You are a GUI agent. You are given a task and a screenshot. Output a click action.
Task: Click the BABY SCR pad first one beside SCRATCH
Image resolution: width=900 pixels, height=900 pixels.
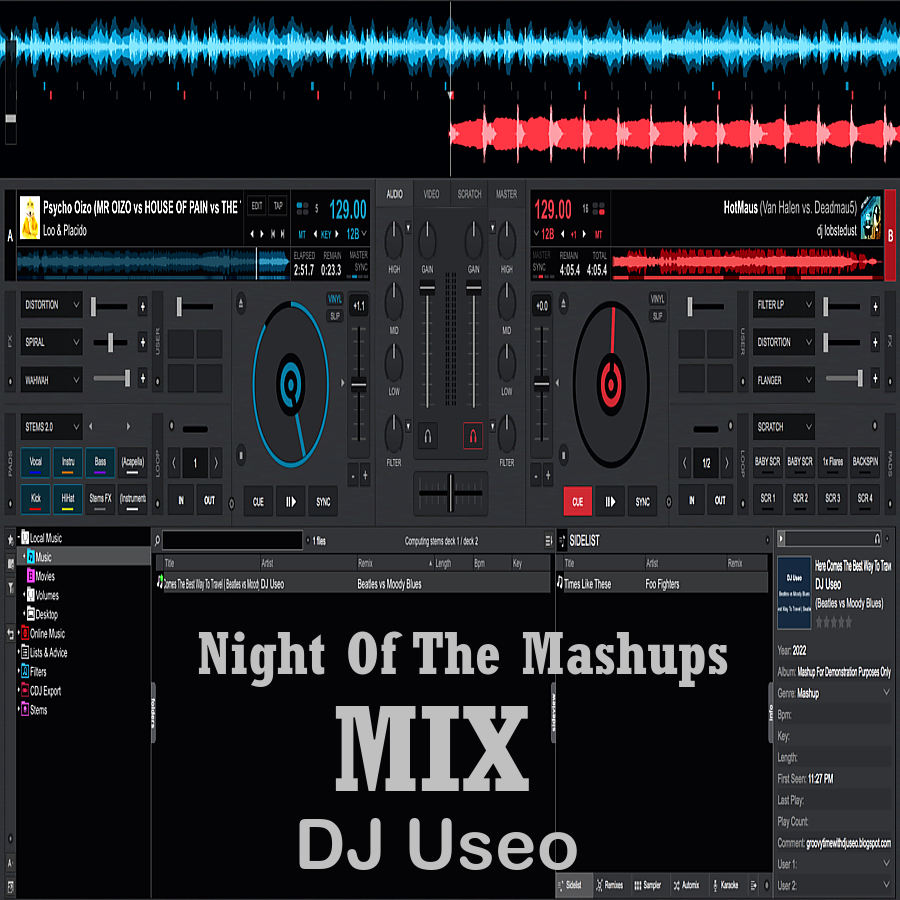pos(767,463)
